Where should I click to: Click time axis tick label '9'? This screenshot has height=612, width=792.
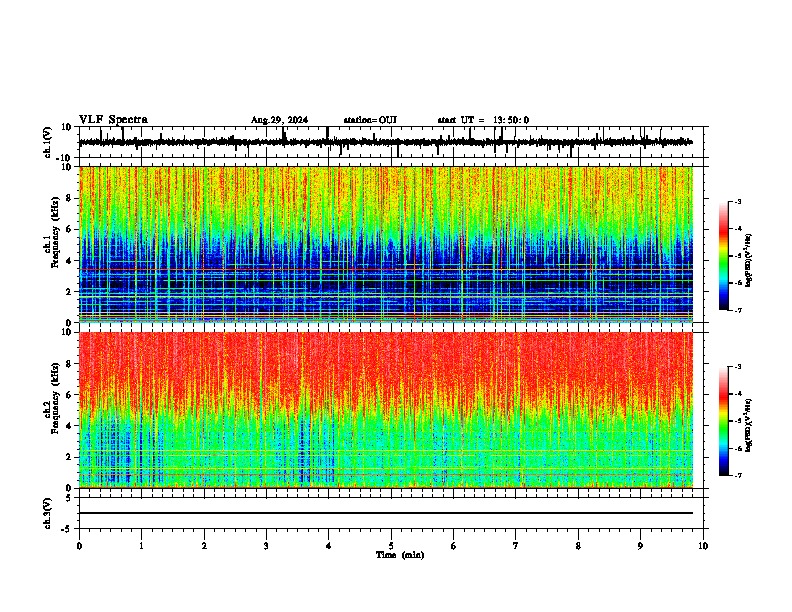640,546
